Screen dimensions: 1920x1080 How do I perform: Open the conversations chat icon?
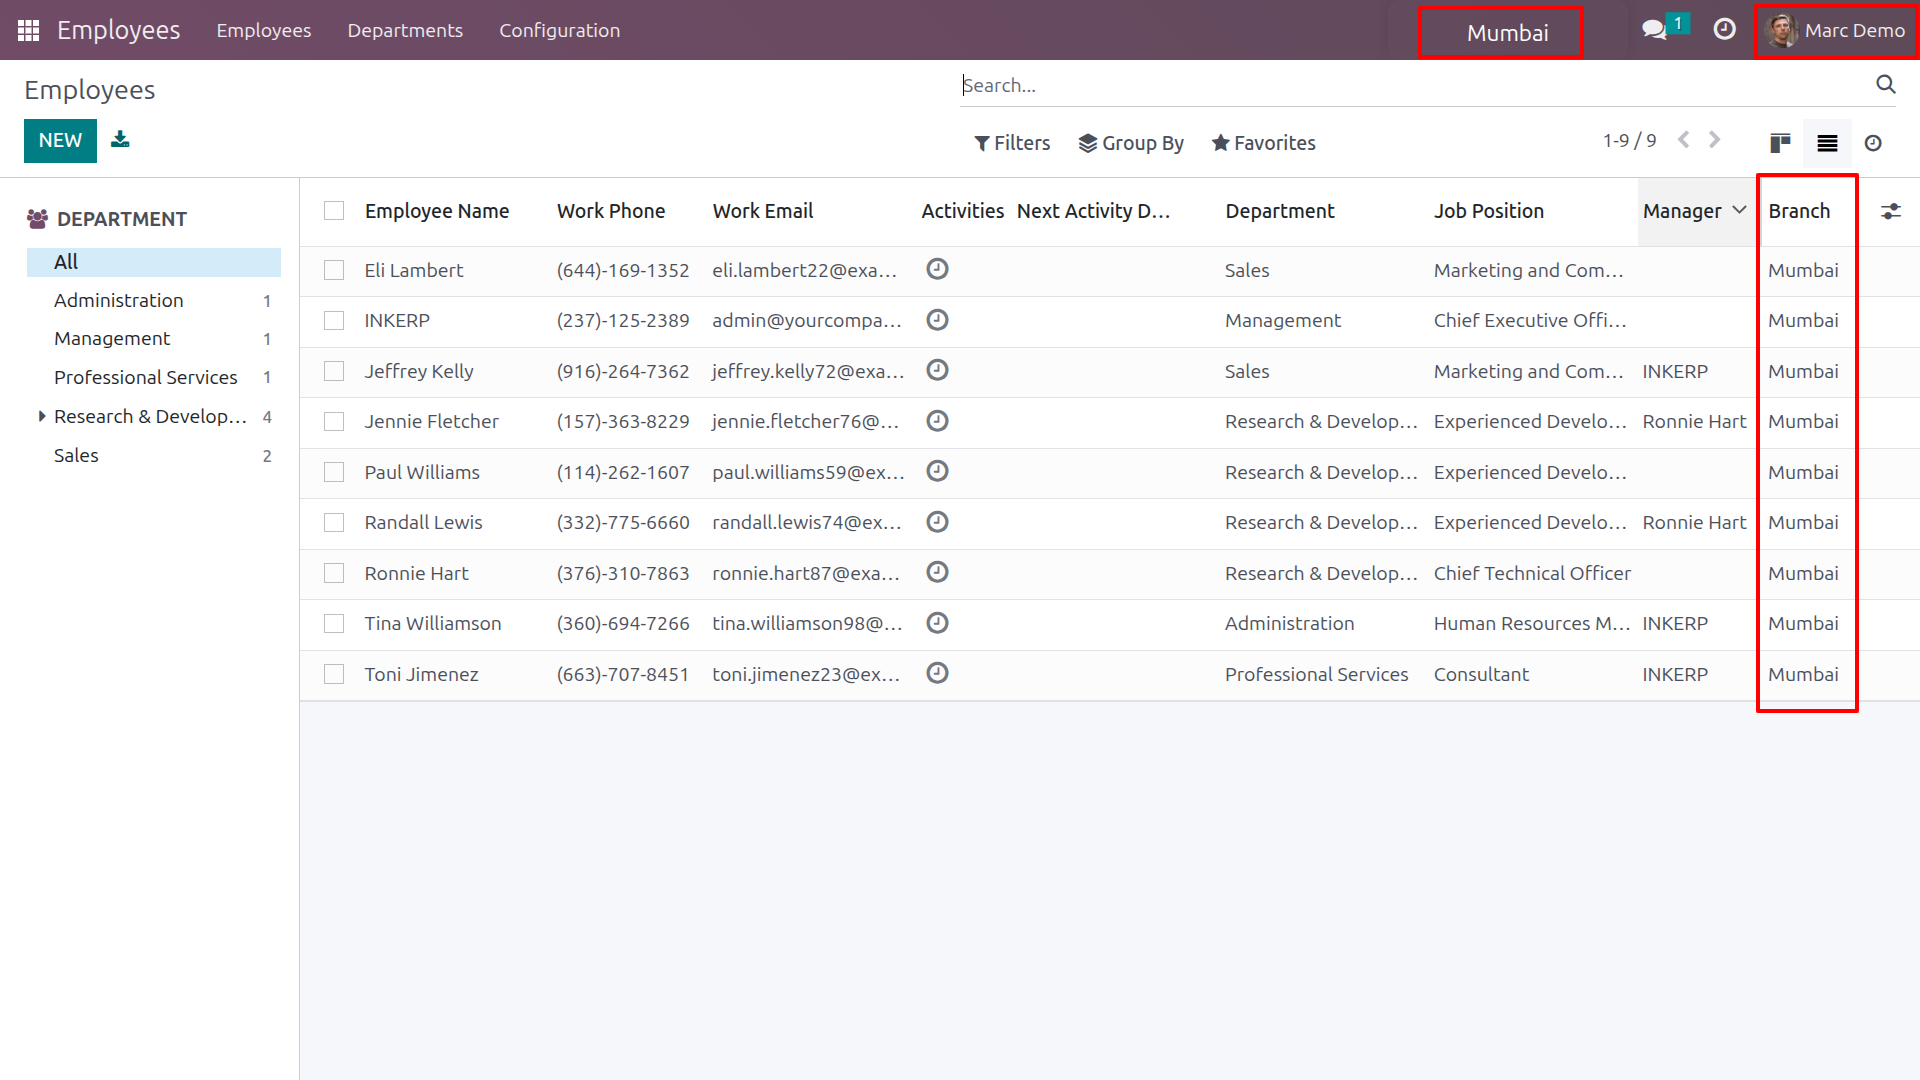click(x=1654, y=30)
